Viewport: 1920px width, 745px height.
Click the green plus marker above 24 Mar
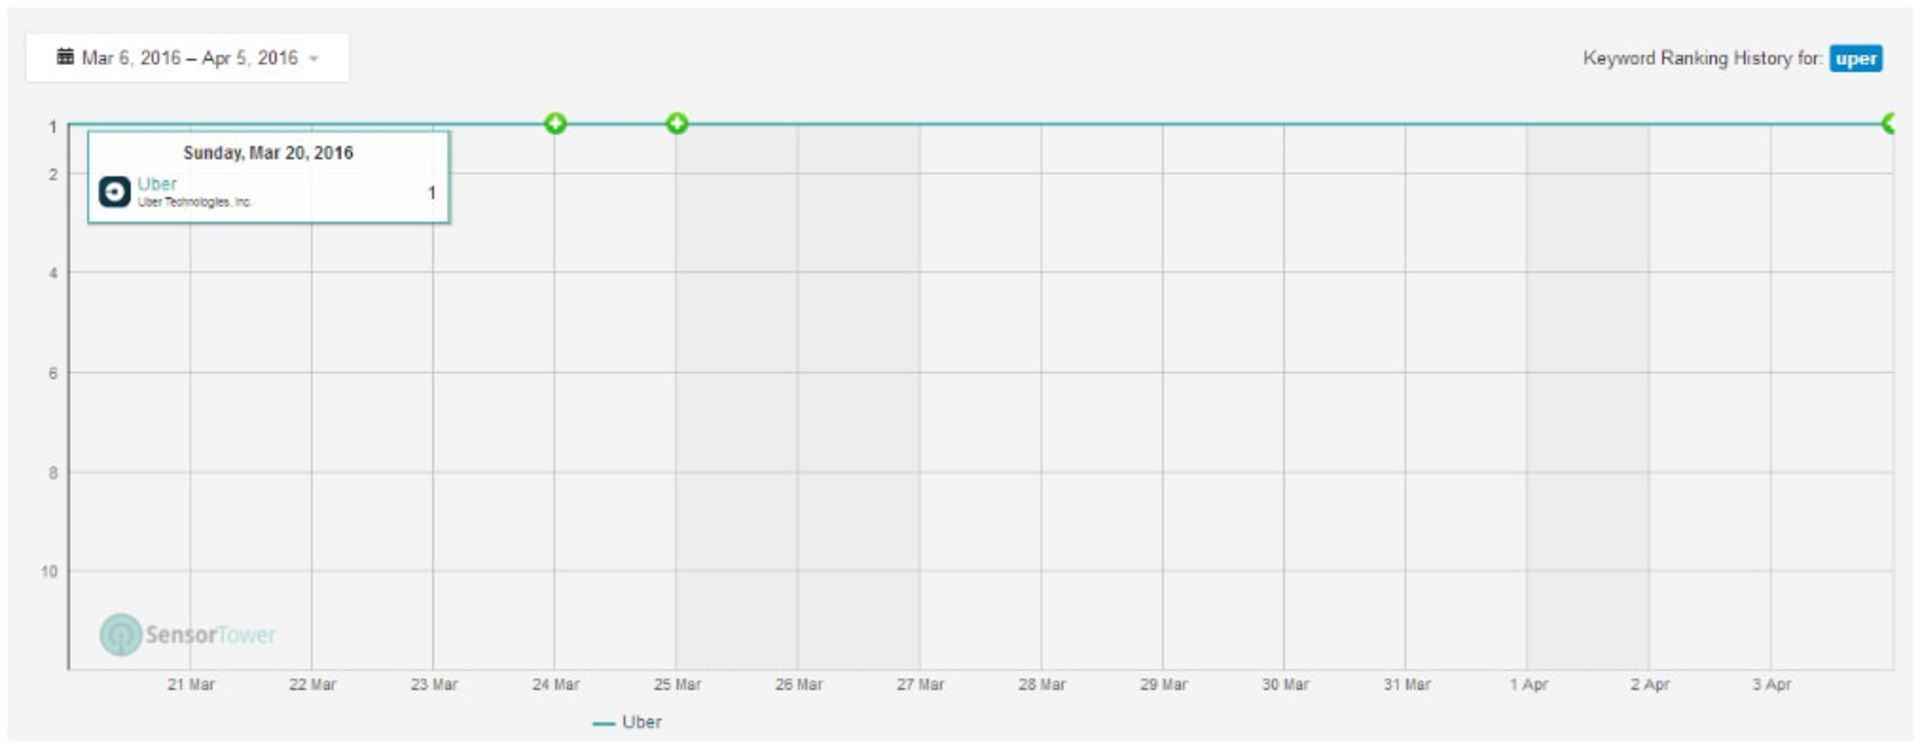coord(555,123)
